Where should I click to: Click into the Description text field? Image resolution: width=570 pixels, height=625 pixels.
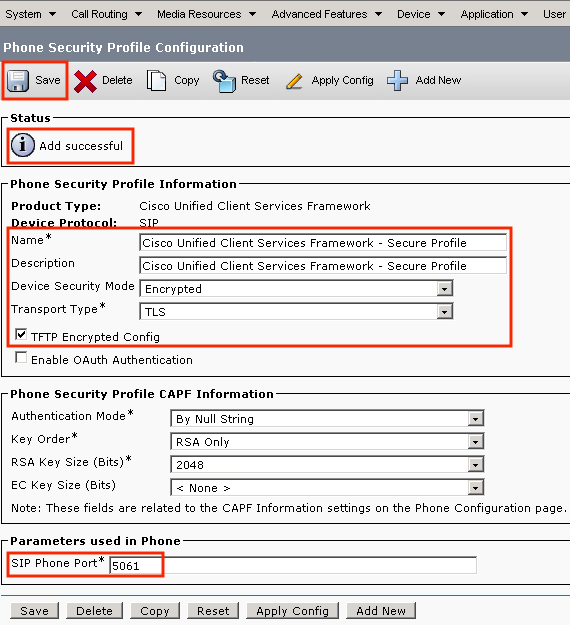point(323,265)
